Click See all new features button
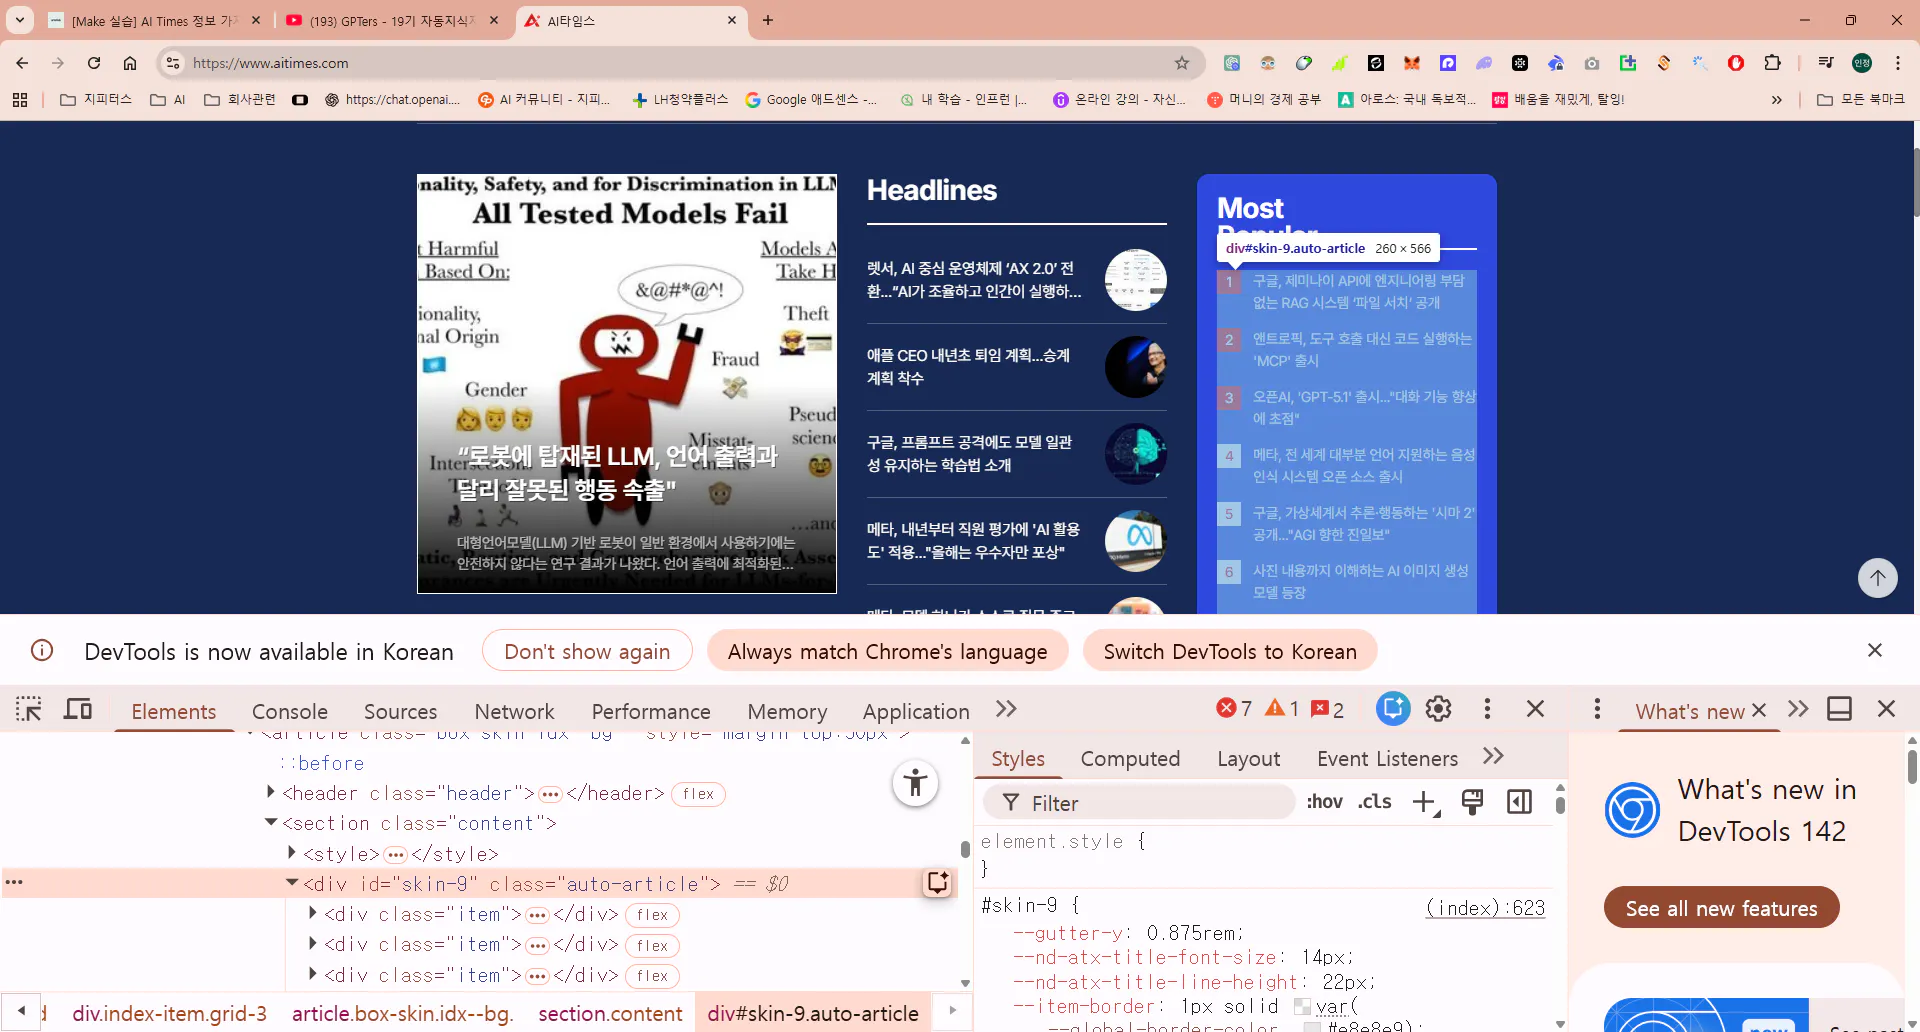This screenshot has height=1032, width=1920. (1721, 908)
